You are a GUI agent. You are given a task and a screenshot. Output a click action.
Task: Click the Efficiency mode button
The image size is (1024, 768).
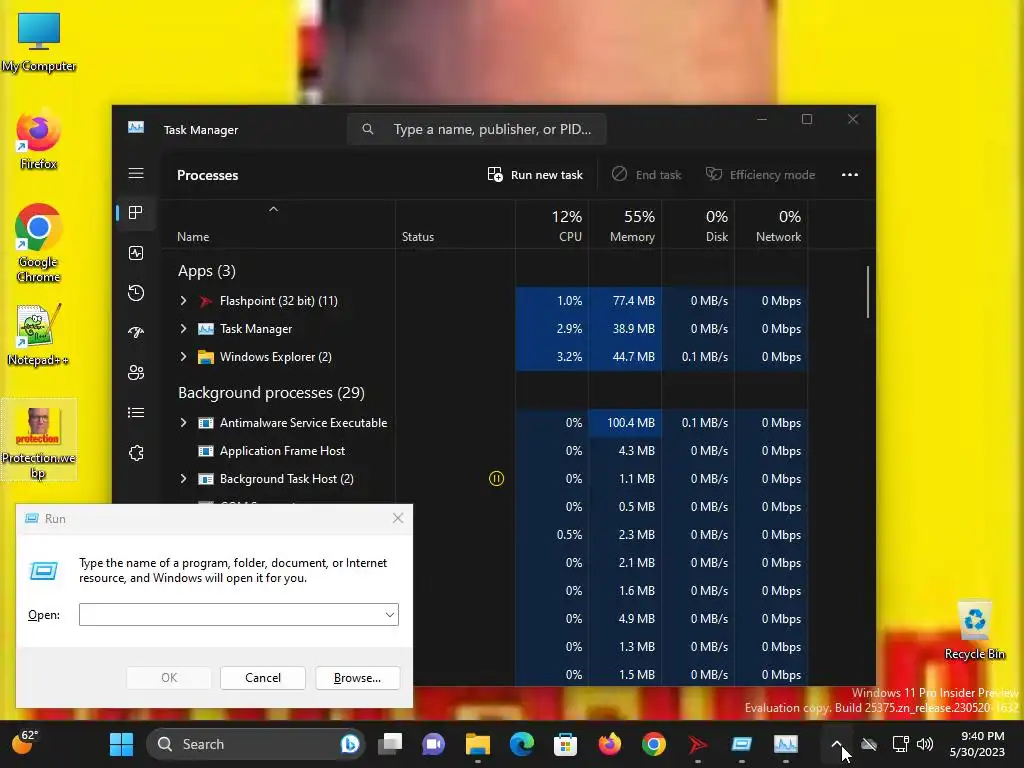coord(760,174)
